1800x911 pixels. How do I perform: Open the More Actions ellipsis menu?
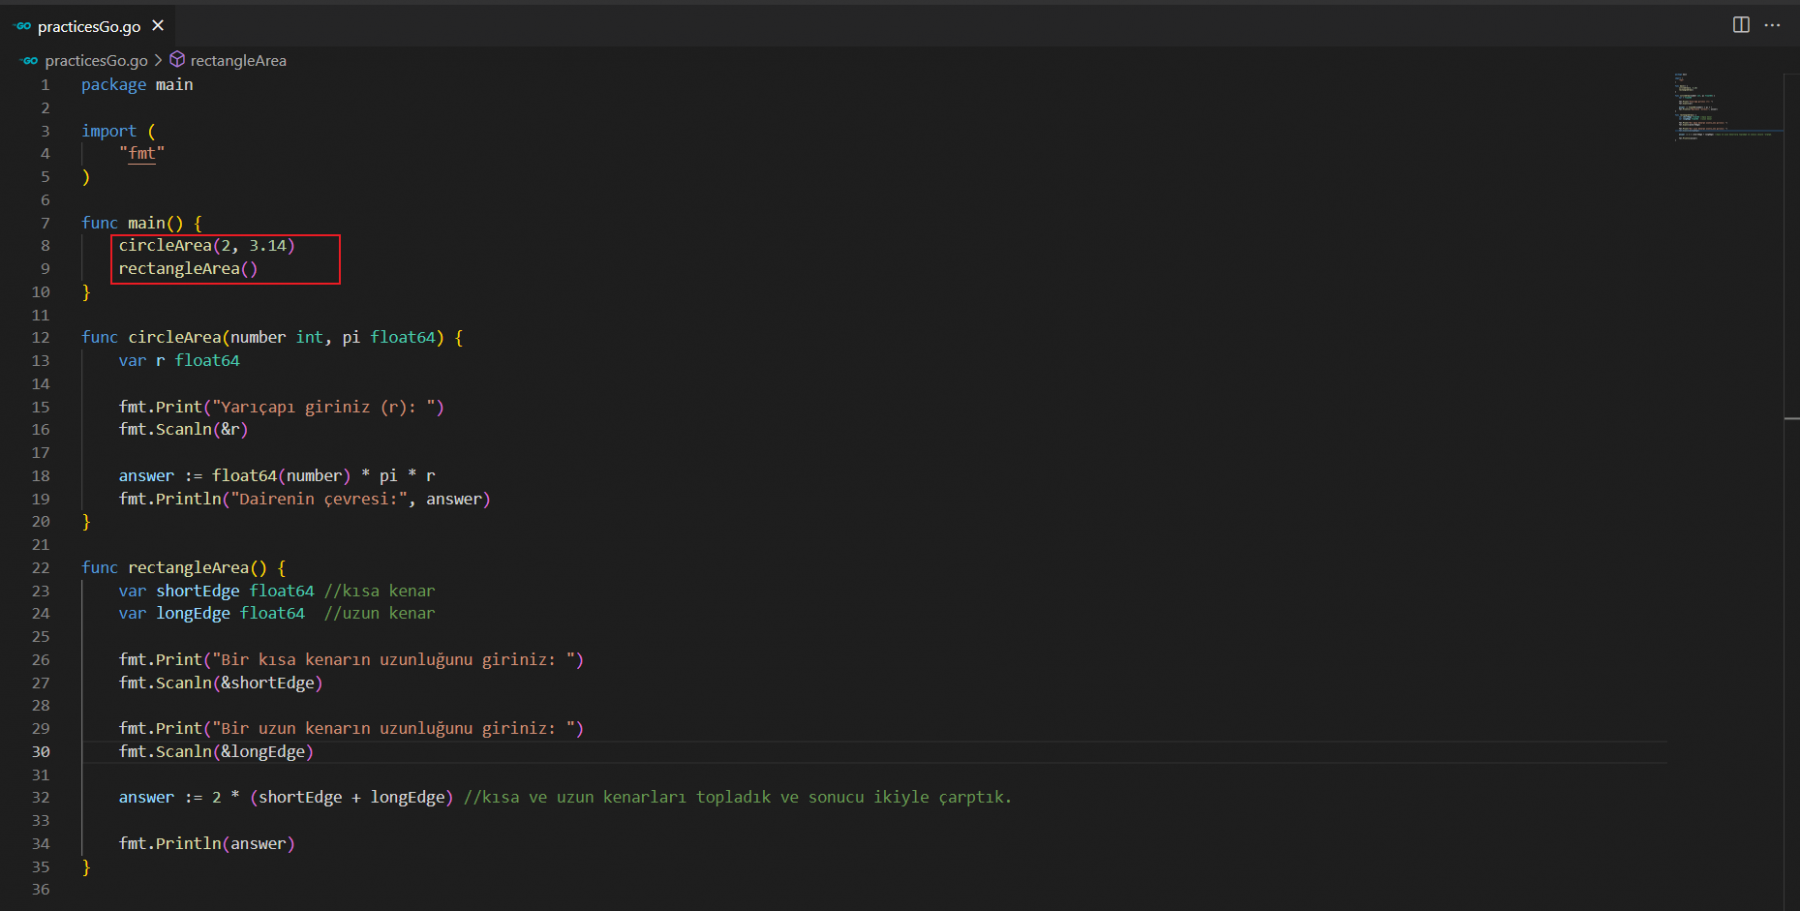pyautogui.click(x=1772, y=25)
